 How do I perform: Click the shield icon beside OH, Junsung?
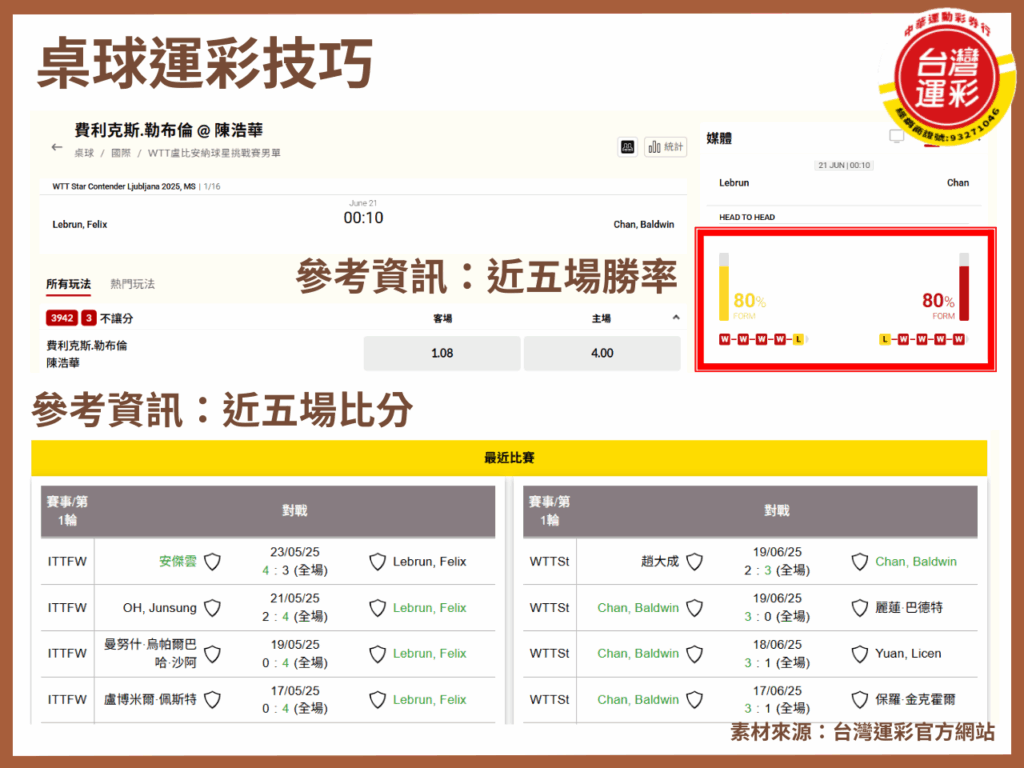212,608
